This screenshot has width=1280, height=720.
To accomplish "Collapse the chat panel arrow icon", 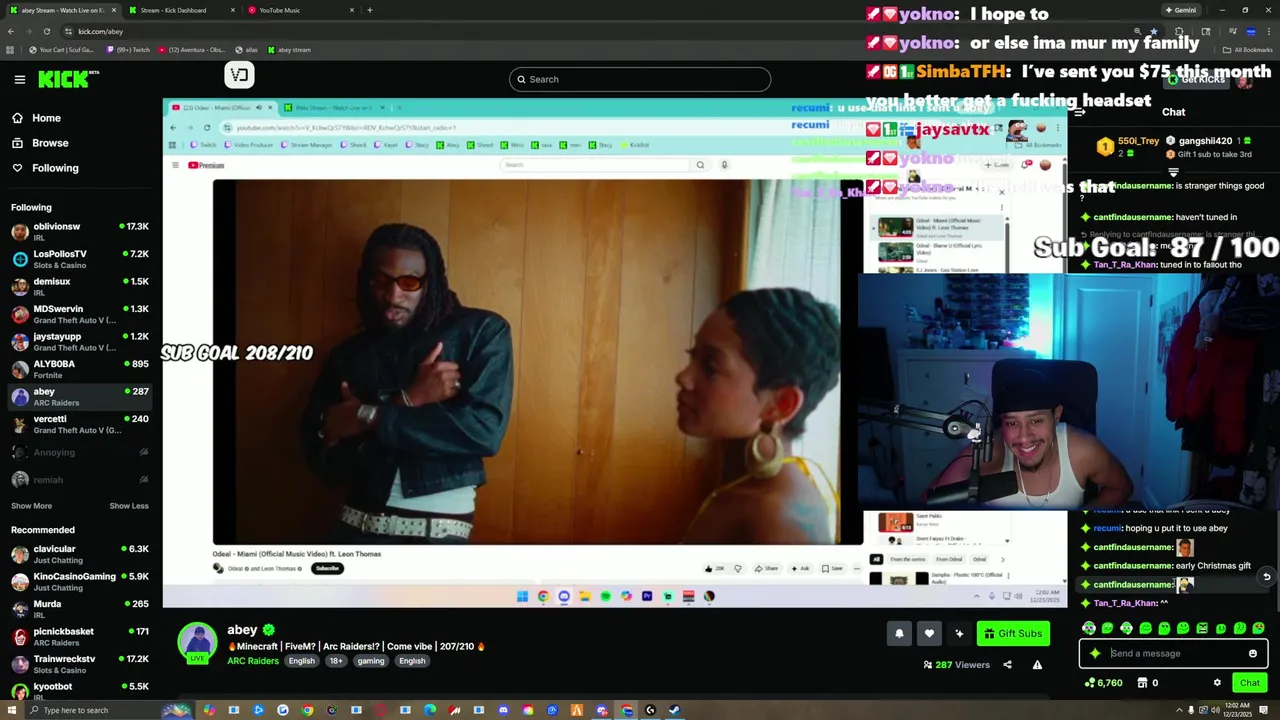I will tap(1079, 112).
